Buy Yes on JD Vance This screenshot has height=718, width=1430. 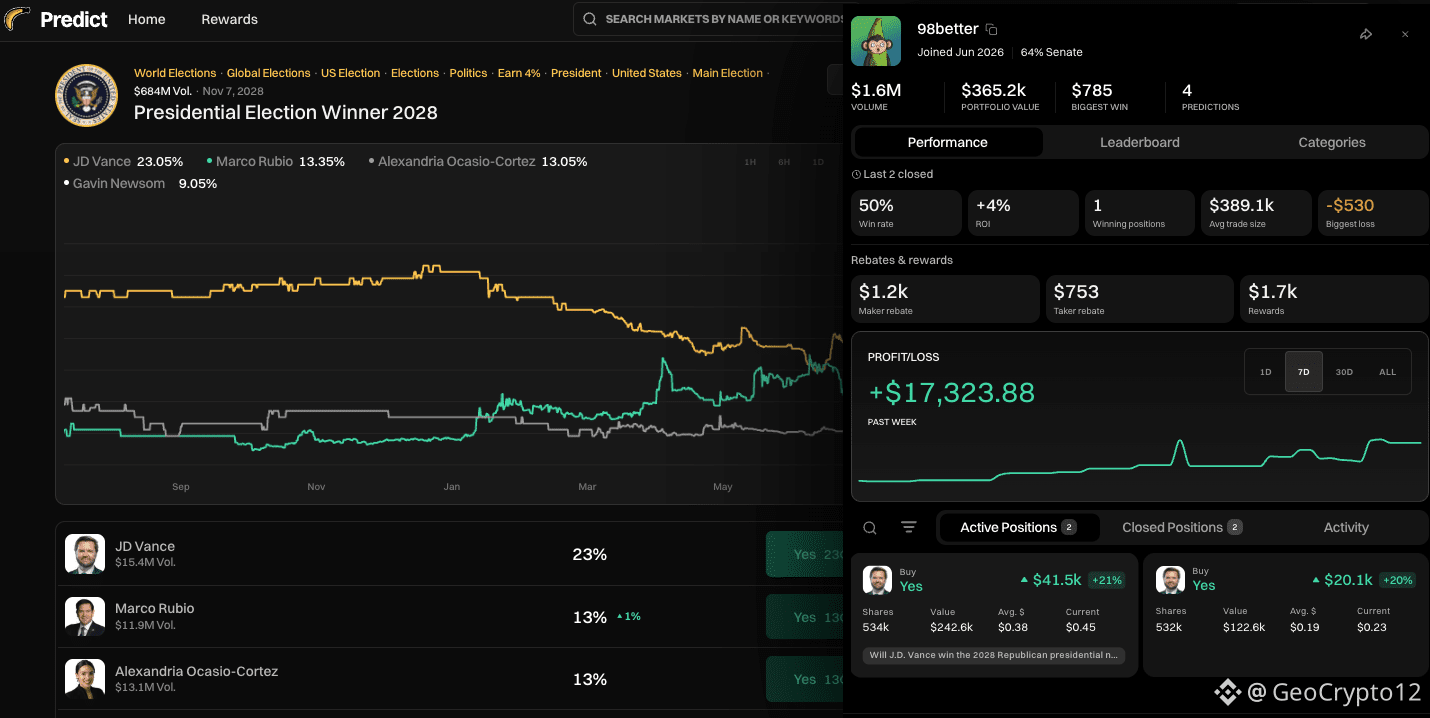coord(805,554)
